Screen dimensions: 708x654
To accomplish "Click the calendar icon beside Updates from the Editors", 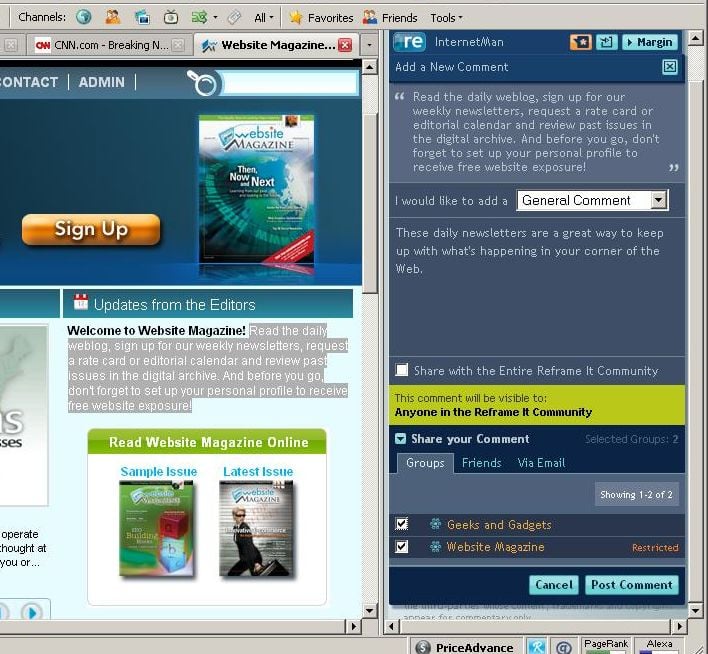I will pyautogui.click(x=81, y=302).
